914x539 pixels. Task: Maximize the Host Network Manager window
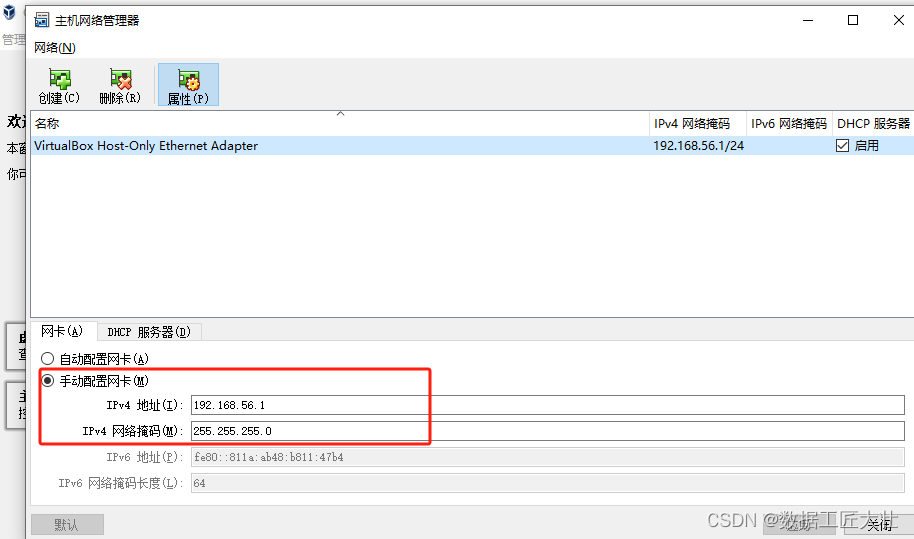(853, 20)
